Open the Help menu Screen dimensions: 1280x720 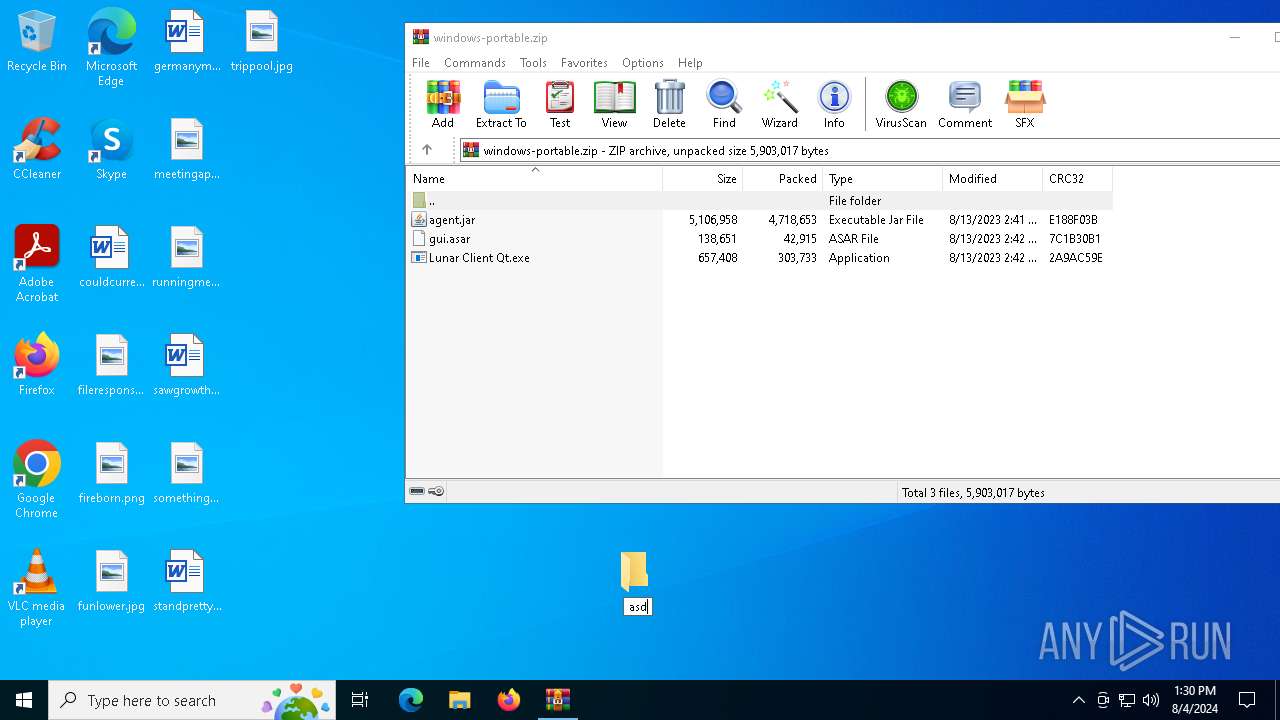690,63
